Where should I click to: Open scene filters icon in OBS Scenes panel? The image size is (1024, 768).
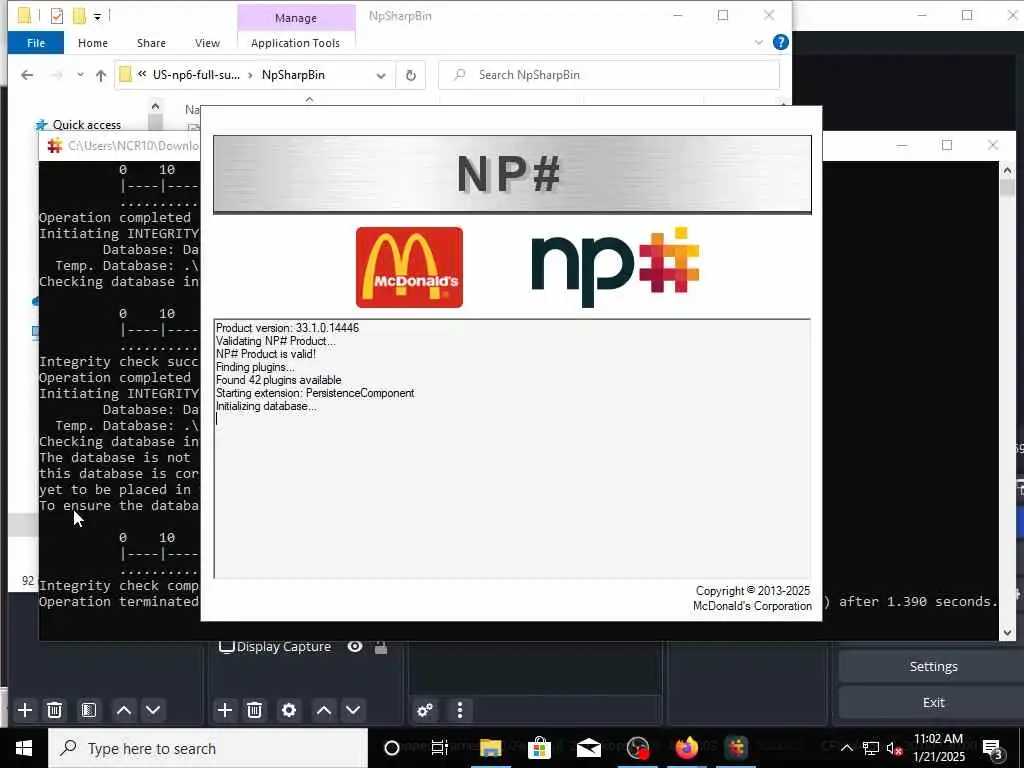click(89, 710)
